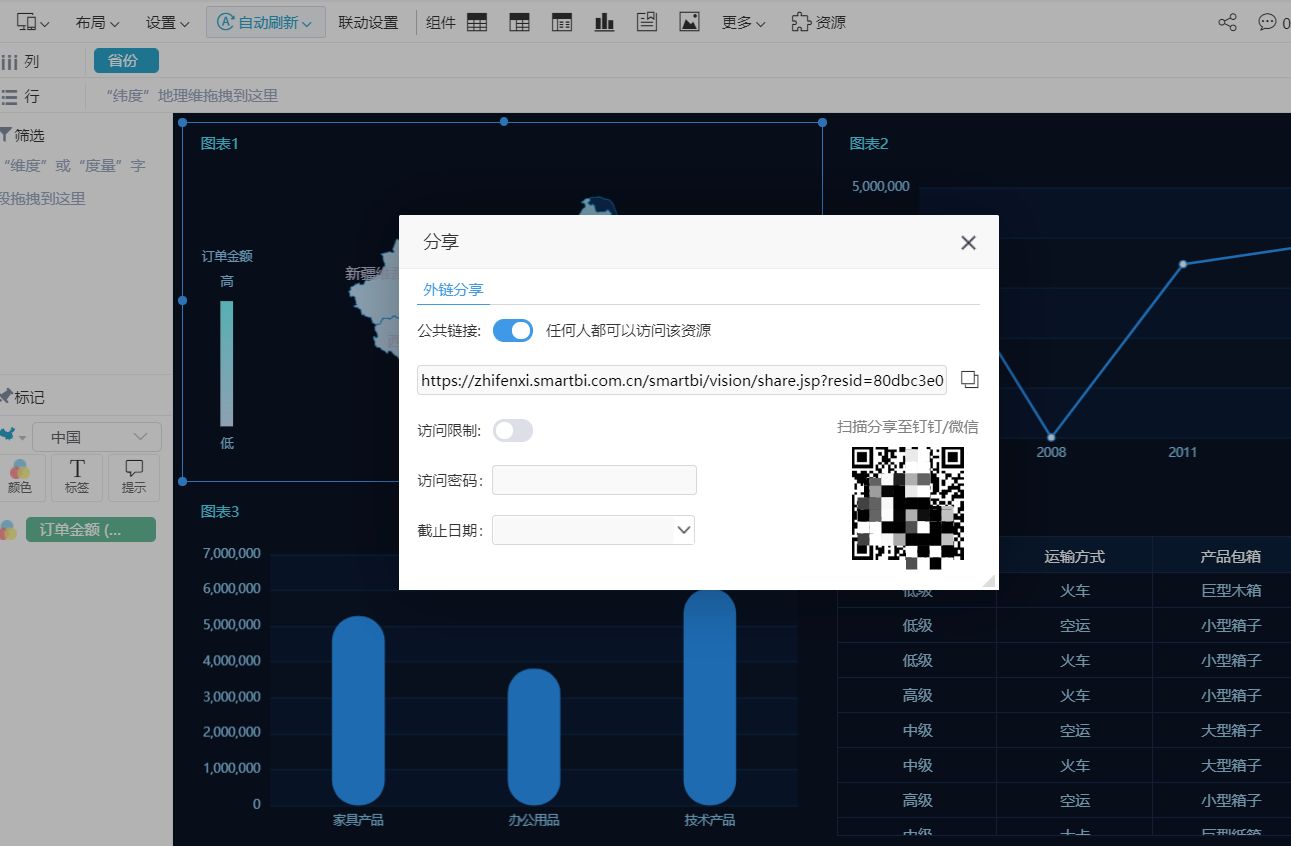The height and width of the screenshot is (846, 1291).
Task: Open the device preview dropdown in toolbar
Action: (33, 22)
